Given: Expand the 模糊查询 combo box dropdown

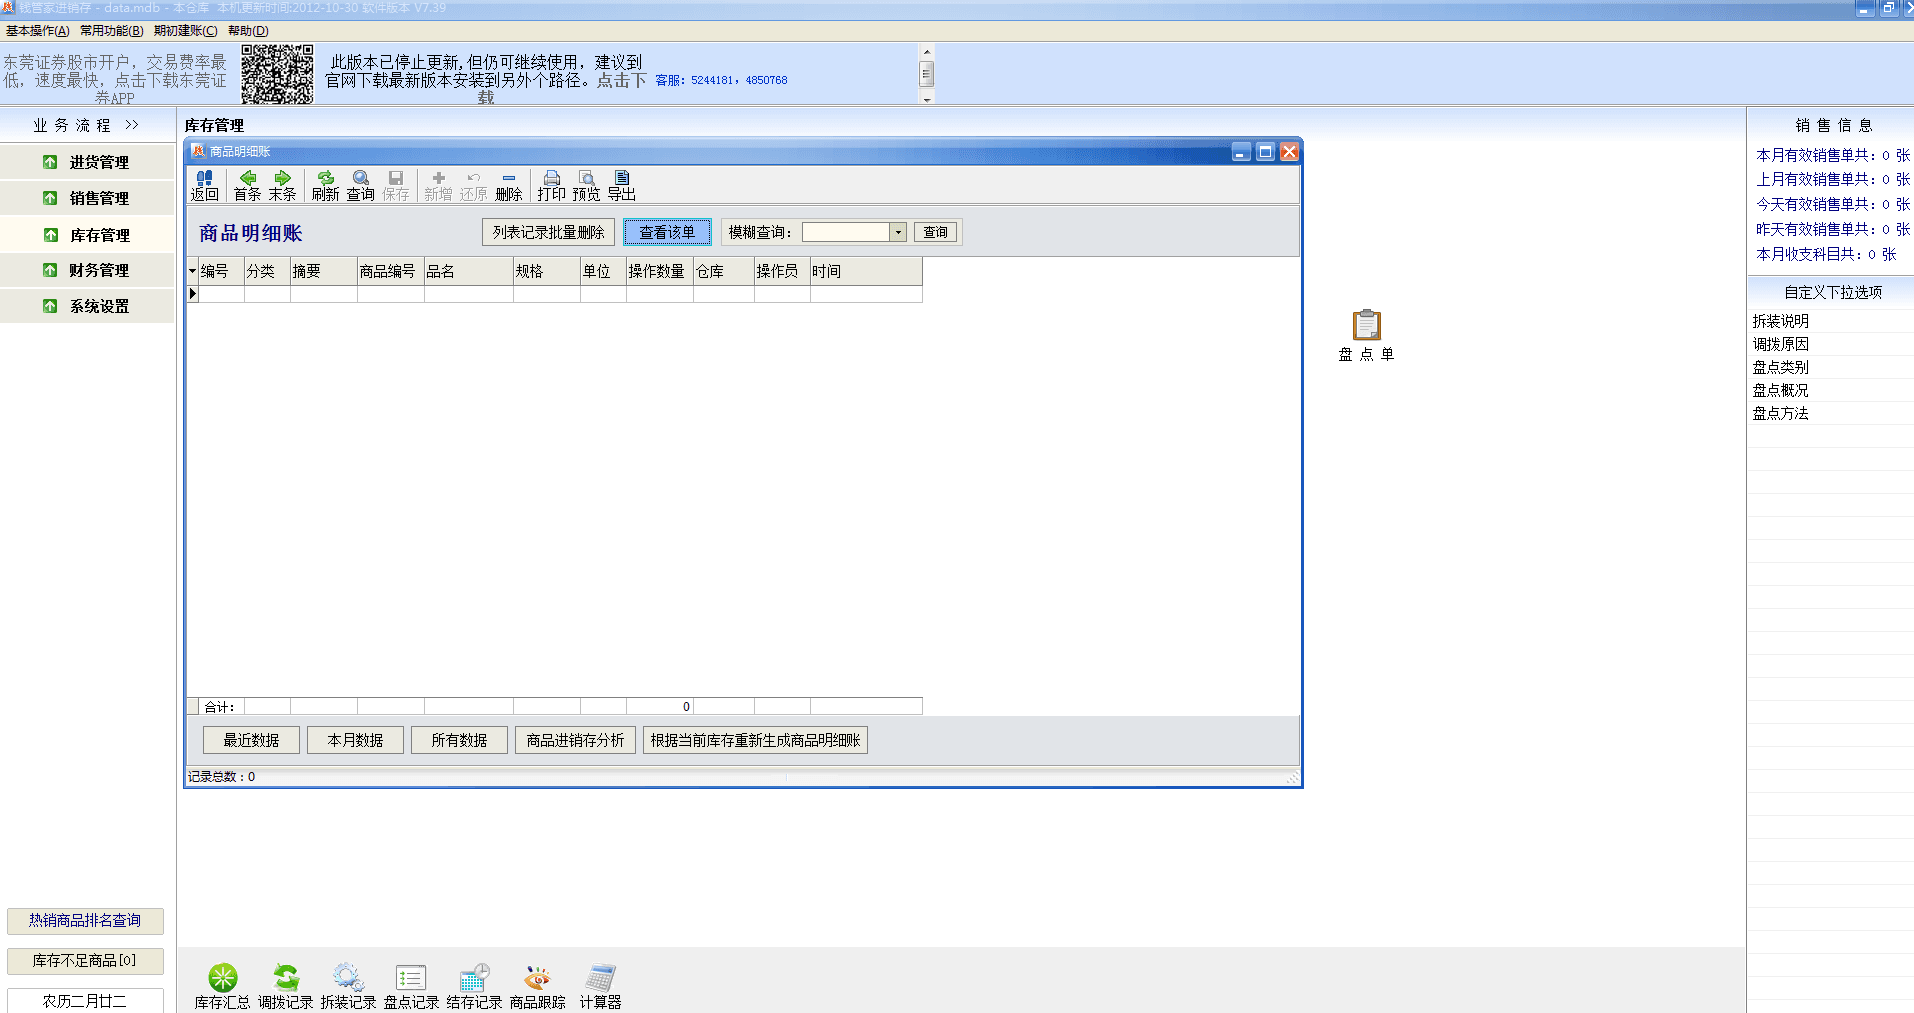Looking at the screenshot, I should pos(898,233).
